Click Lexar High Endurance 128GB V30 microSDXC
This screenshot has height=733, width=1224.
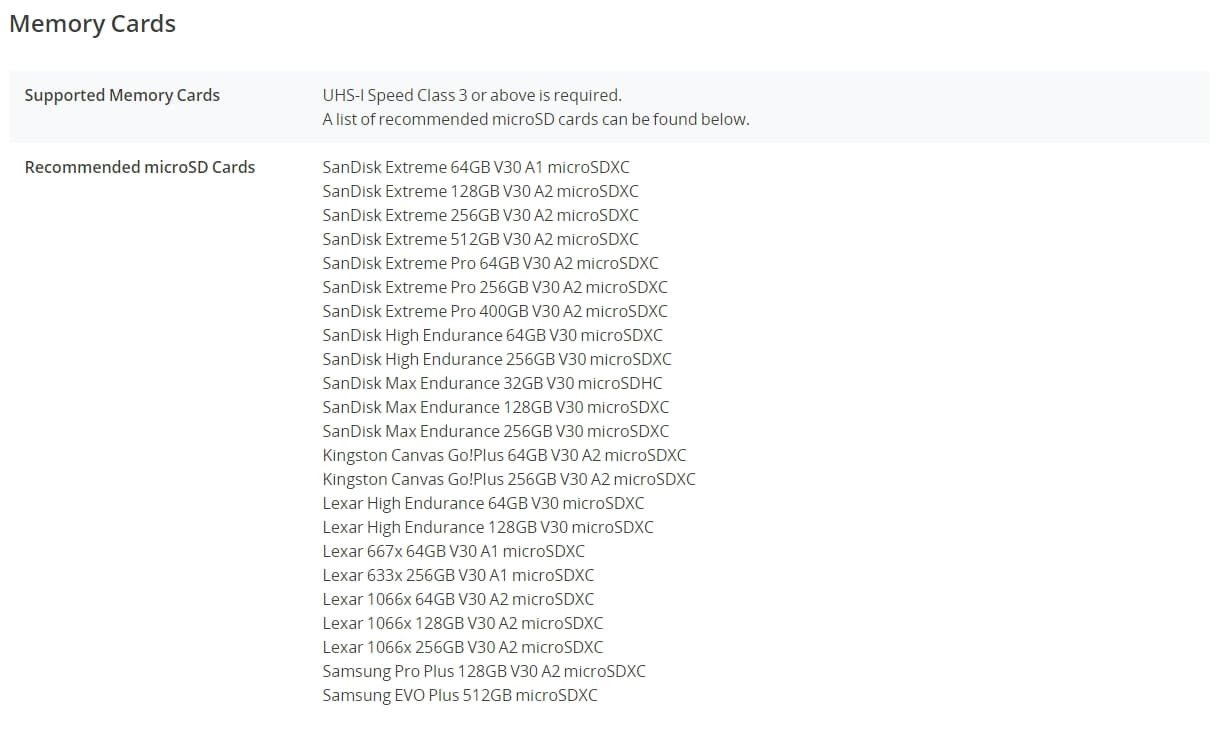(x=488, y=527)
